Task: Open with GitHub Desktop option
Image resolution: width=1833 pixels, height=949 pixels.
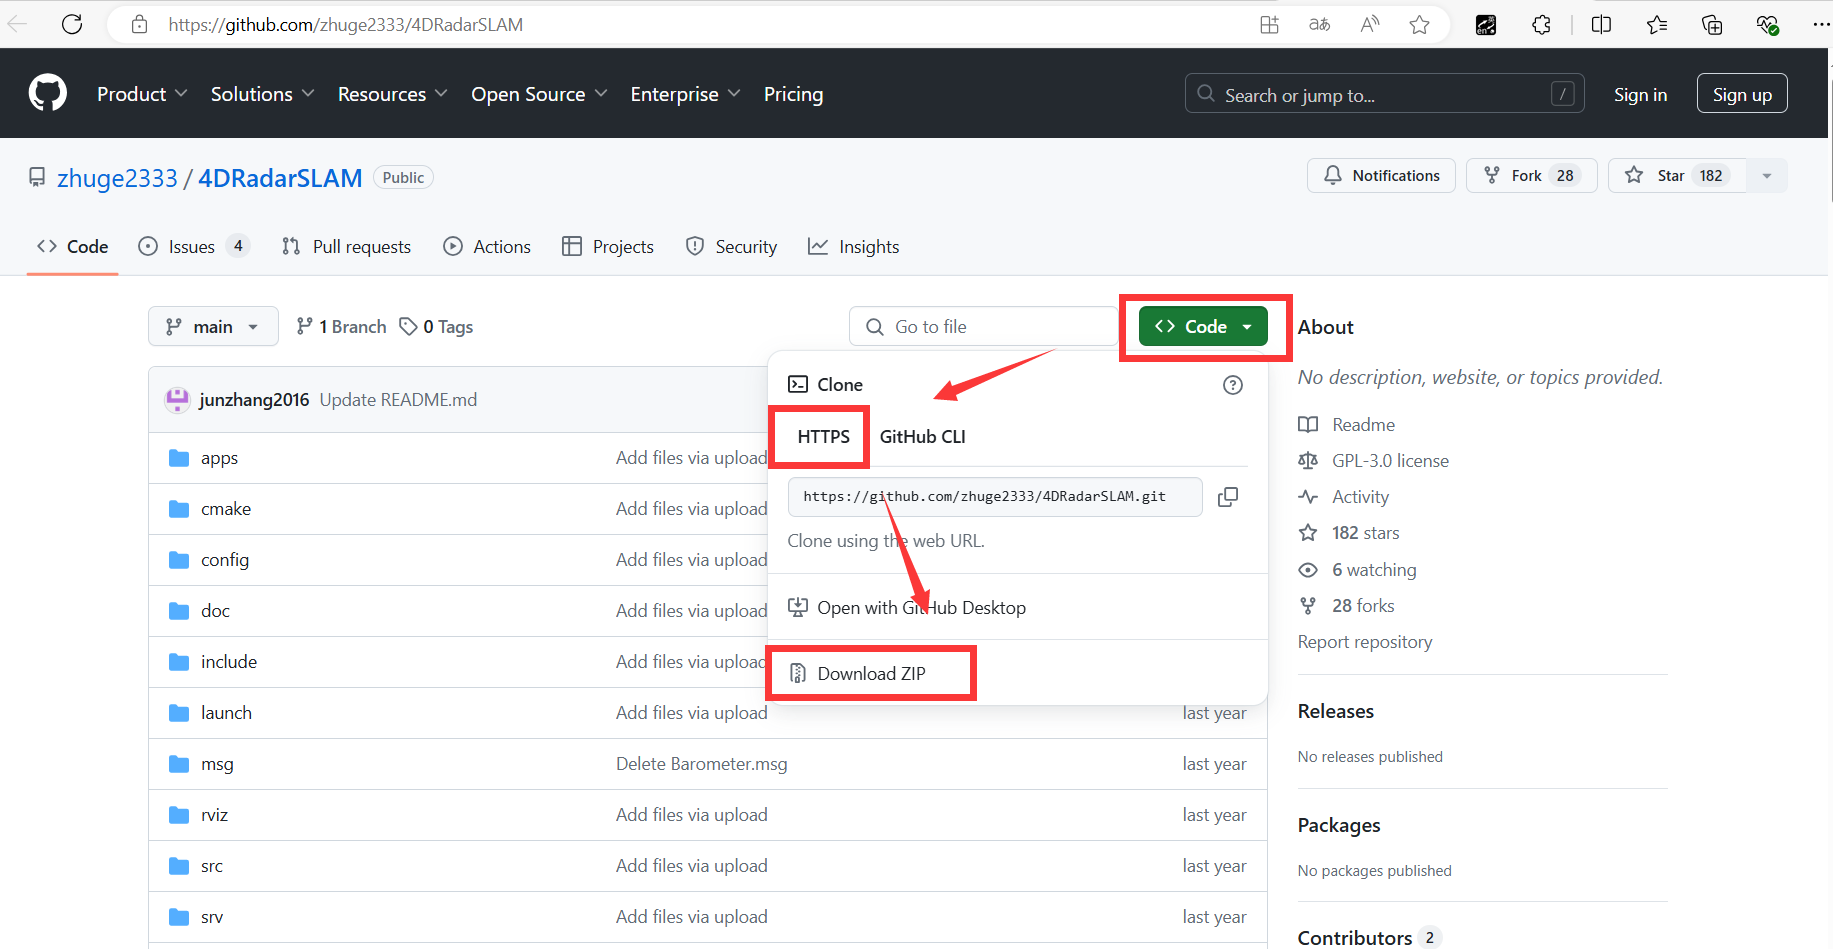Action: (x=907, y=608)
